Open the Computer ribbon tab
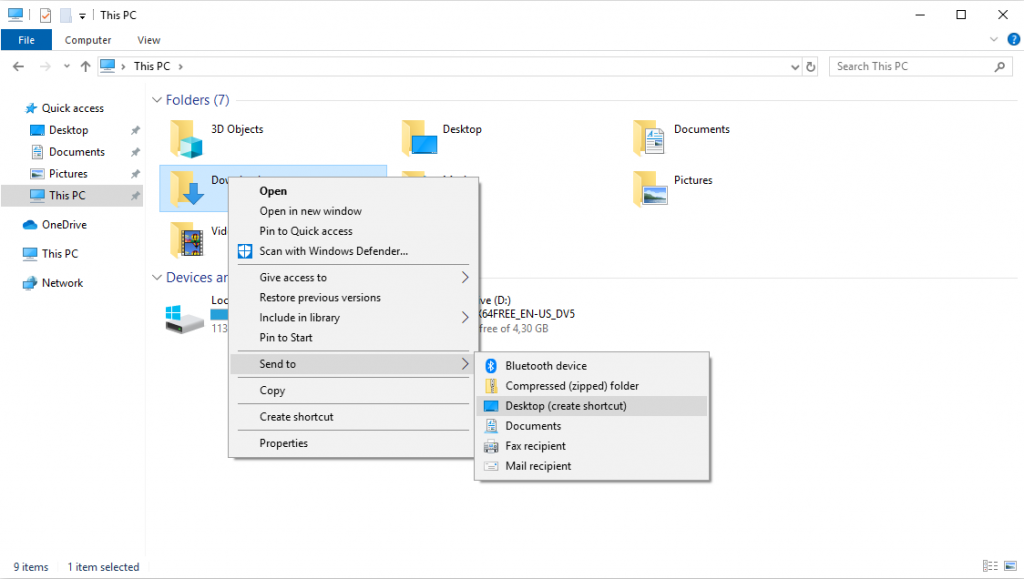This screenshot has height=579, width=1024. (88, 40)
